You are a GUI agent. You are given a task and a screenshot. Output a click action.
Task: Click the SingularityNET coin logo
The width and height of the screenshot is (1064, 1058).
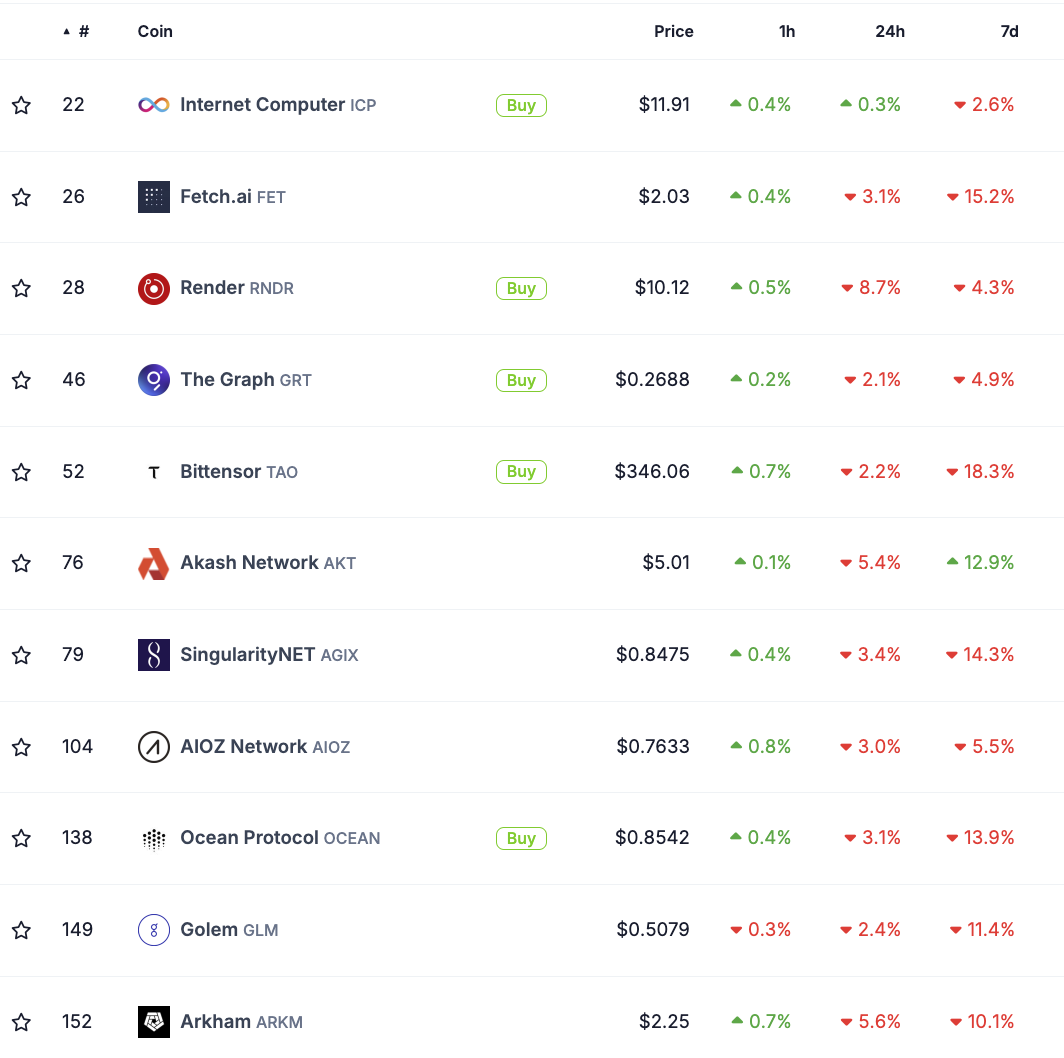click(153, 655)
